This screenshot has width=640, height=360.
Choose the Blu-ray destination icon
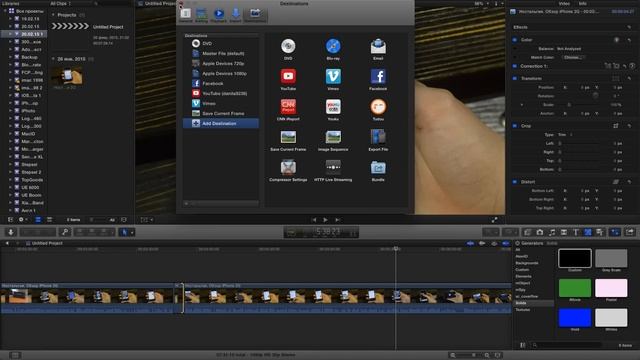pyautogui.click(x=333, y=46)
